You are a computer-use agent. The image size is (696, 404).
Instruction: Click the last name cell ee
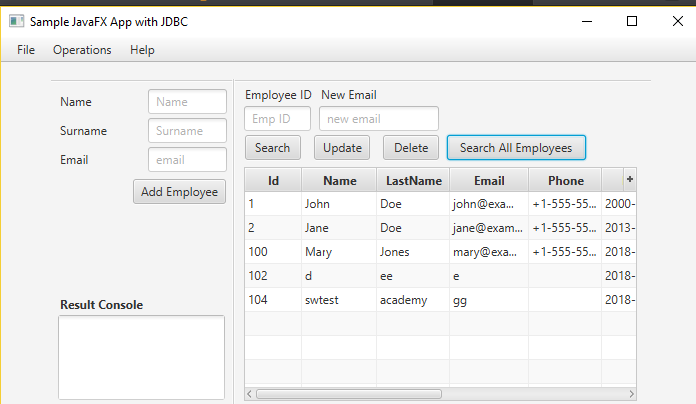coord(413,276)
